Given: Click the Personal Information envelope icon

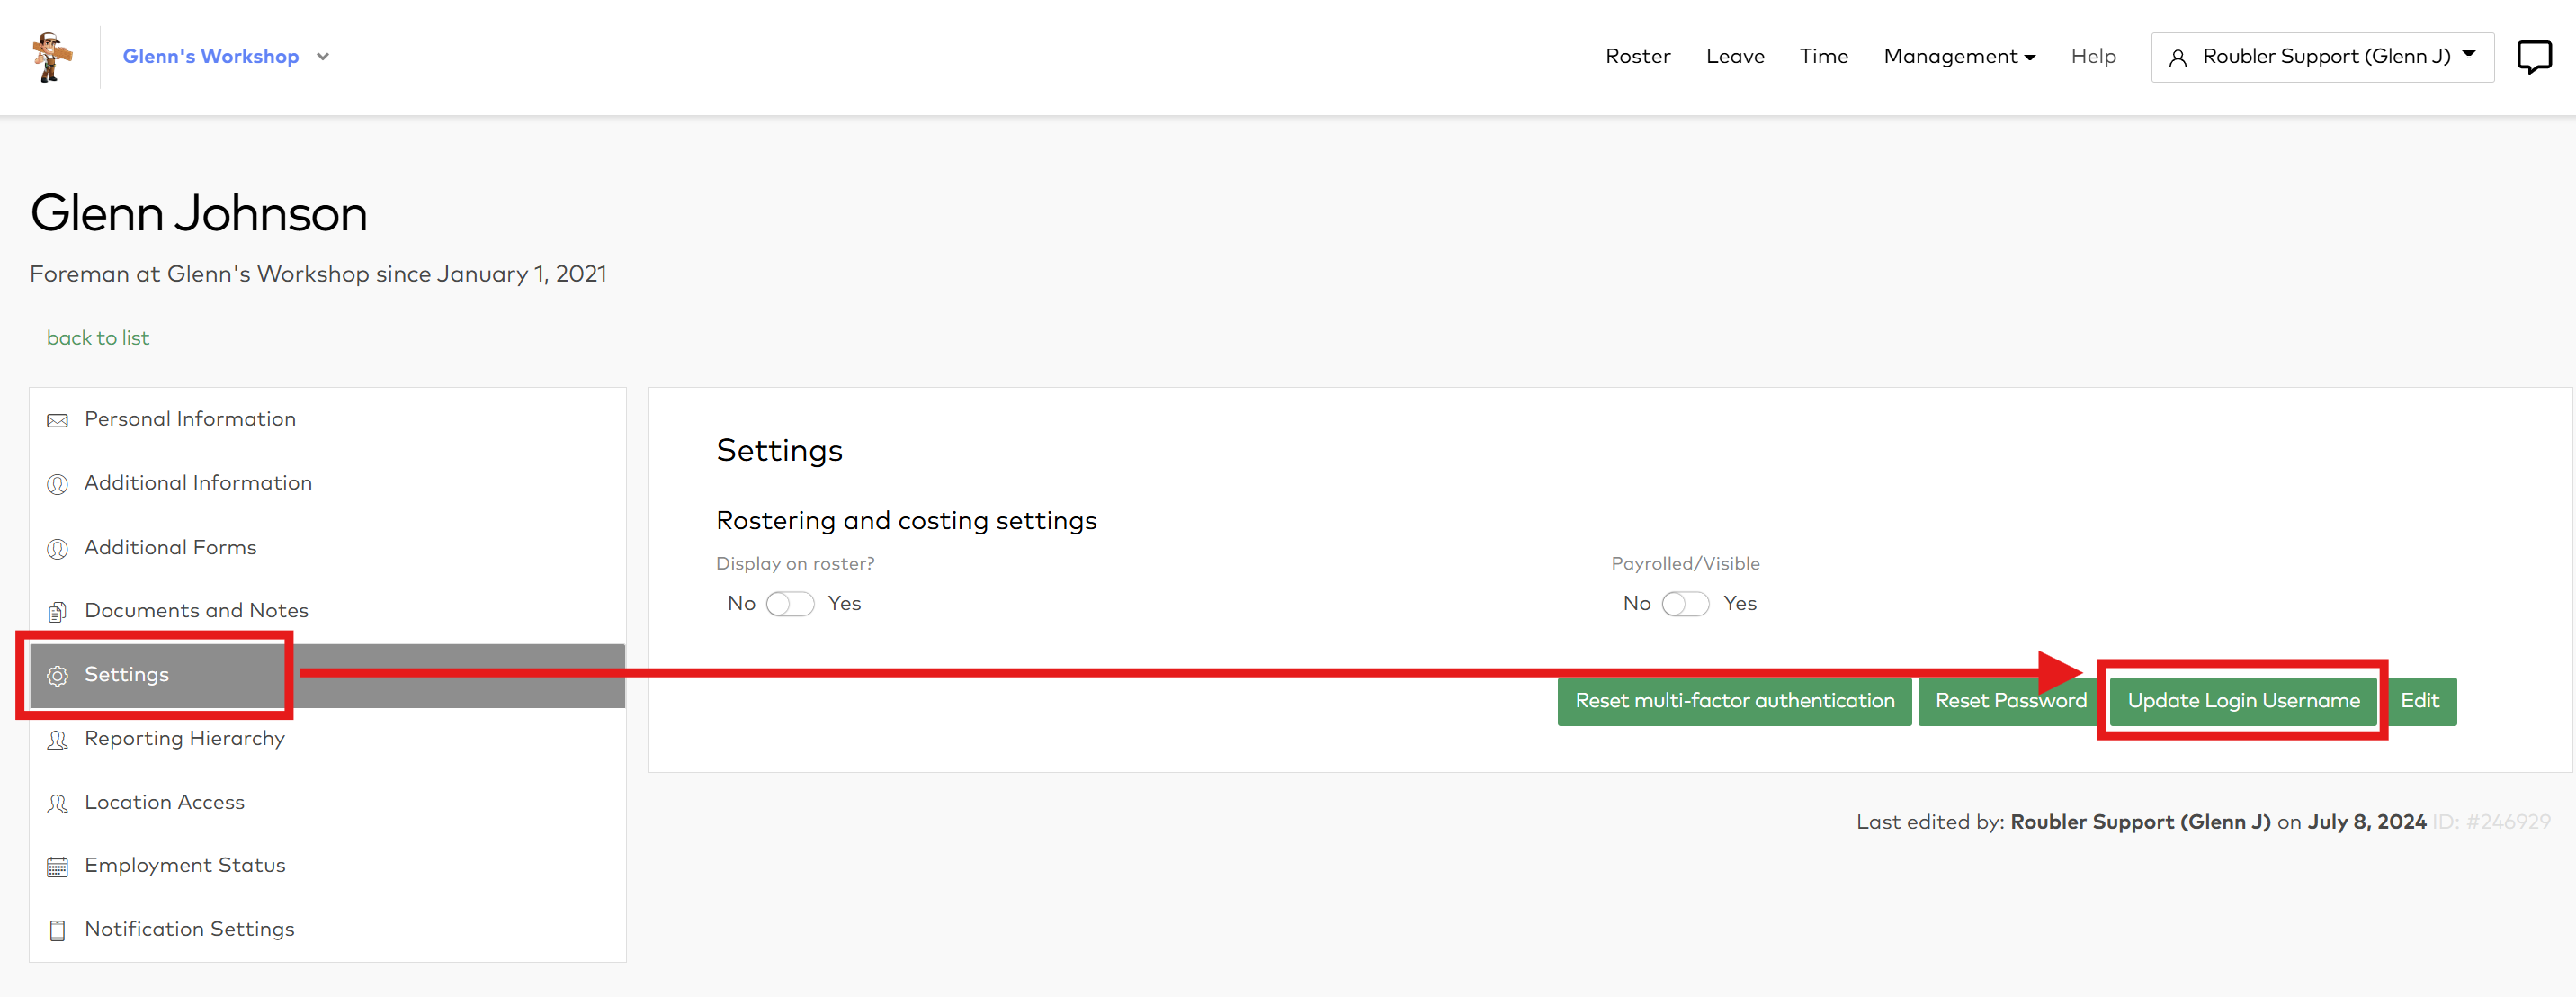Looking at the screenshot, I should click(x=58, y=420).
